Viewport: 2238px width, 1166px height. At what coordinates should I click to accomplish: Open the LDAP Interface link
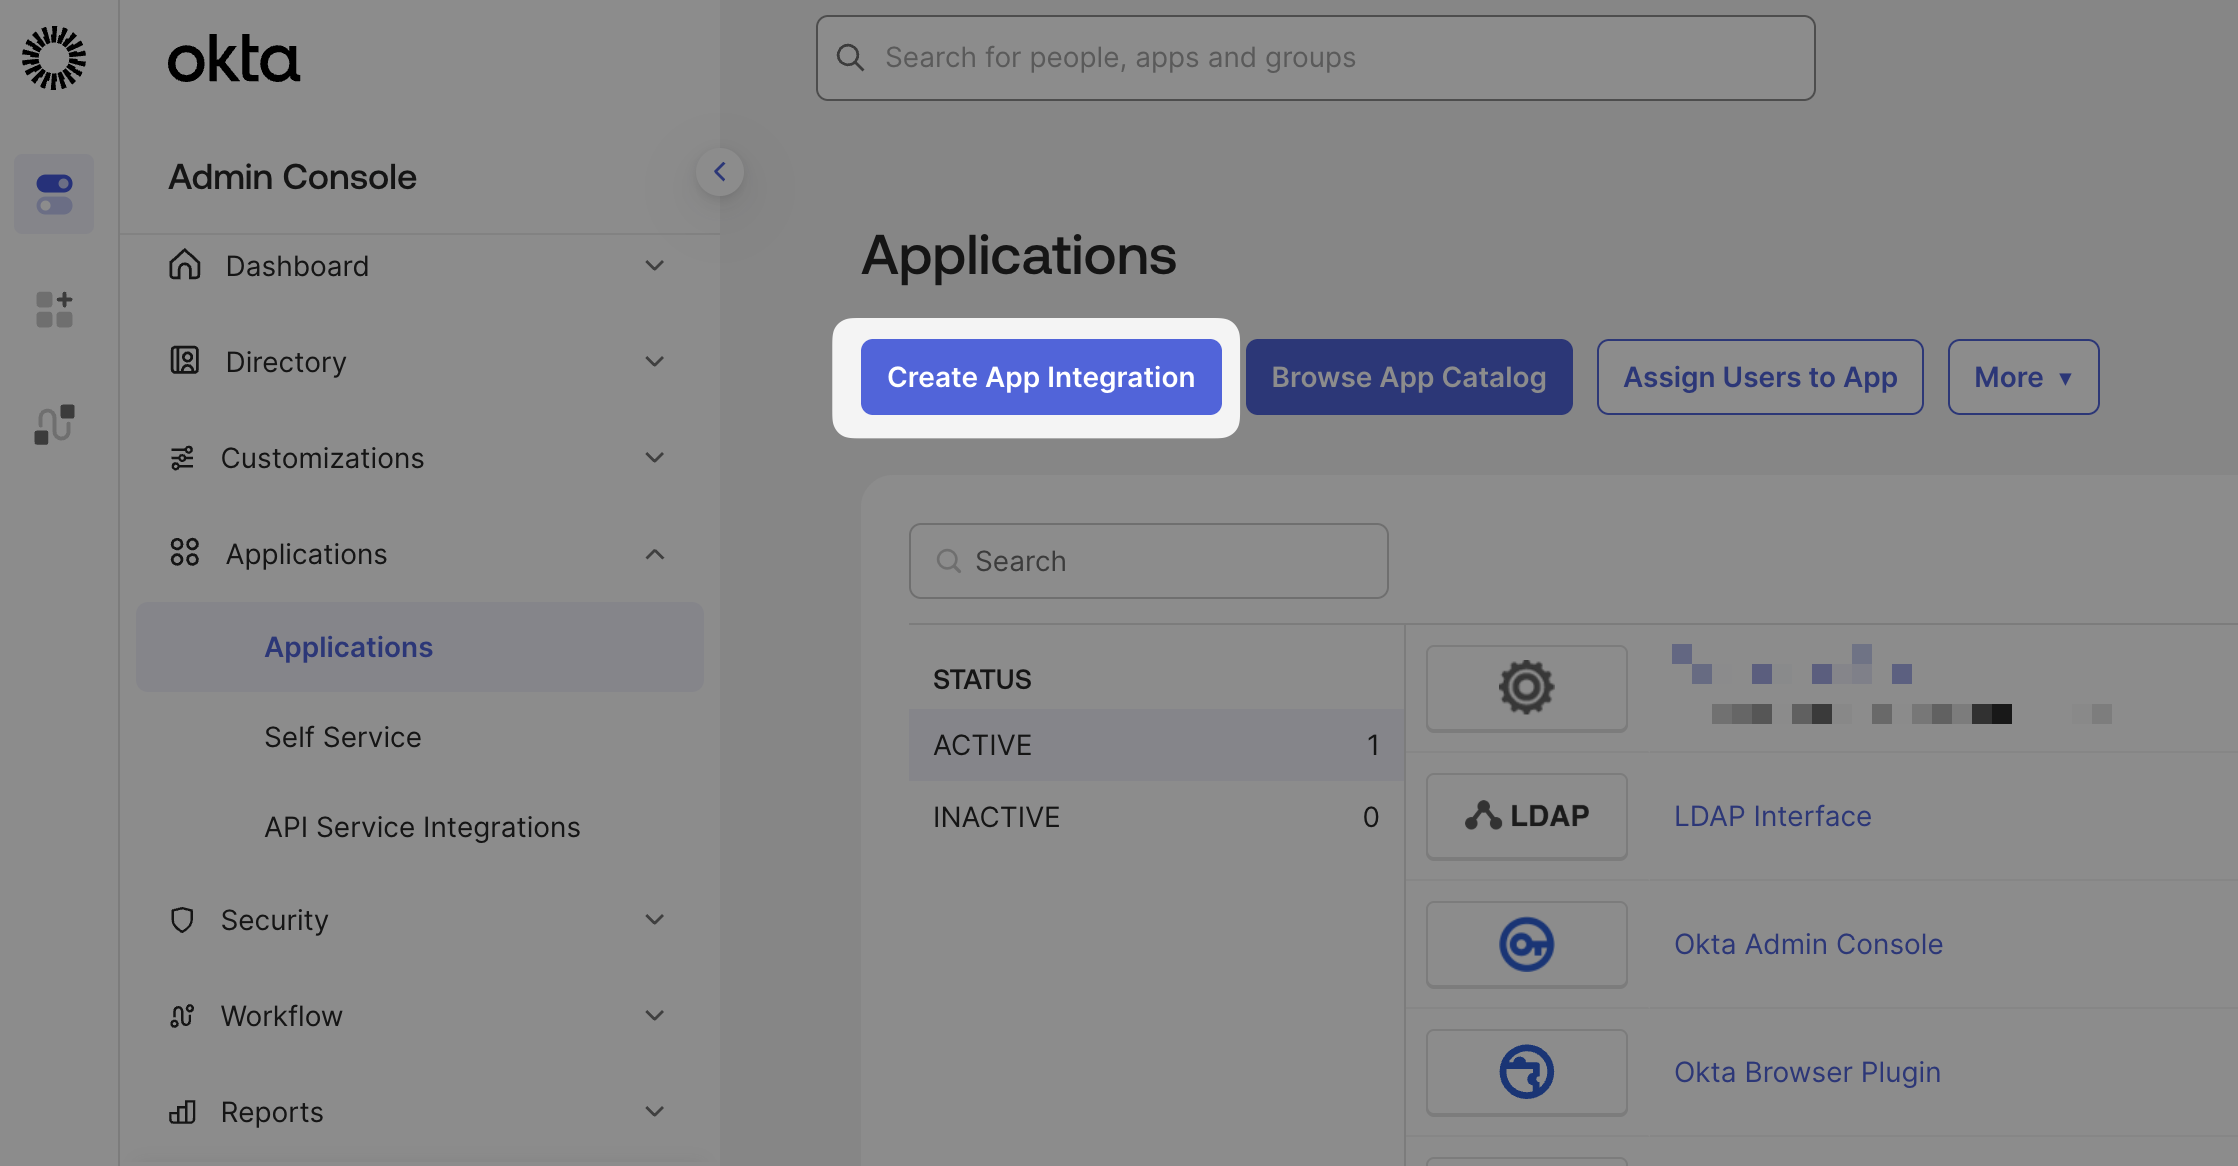point(1772,815)
